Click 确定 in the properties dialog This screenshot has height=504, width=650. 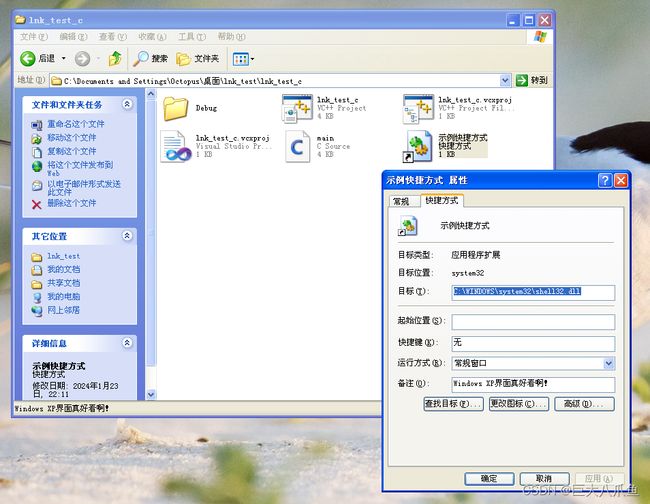click(x=489, y=479)
